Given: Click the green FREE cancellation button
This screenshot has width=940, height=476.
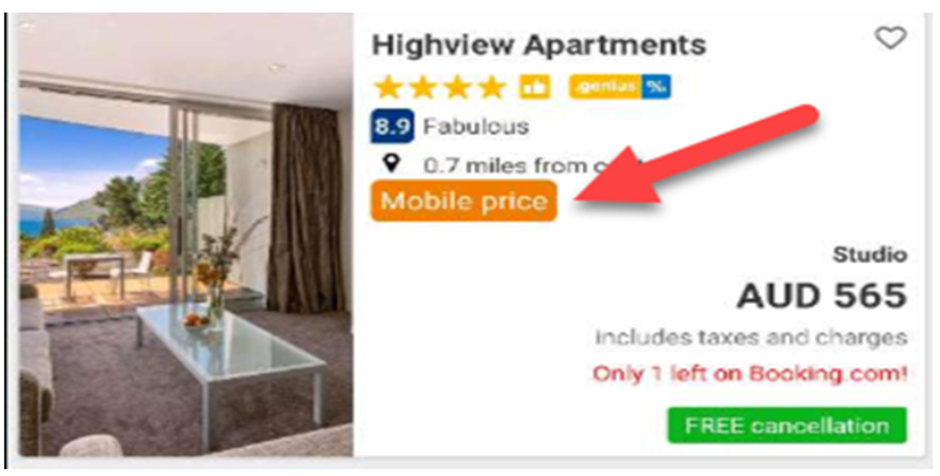Looking at the screenshot, I should pos(787,426).
